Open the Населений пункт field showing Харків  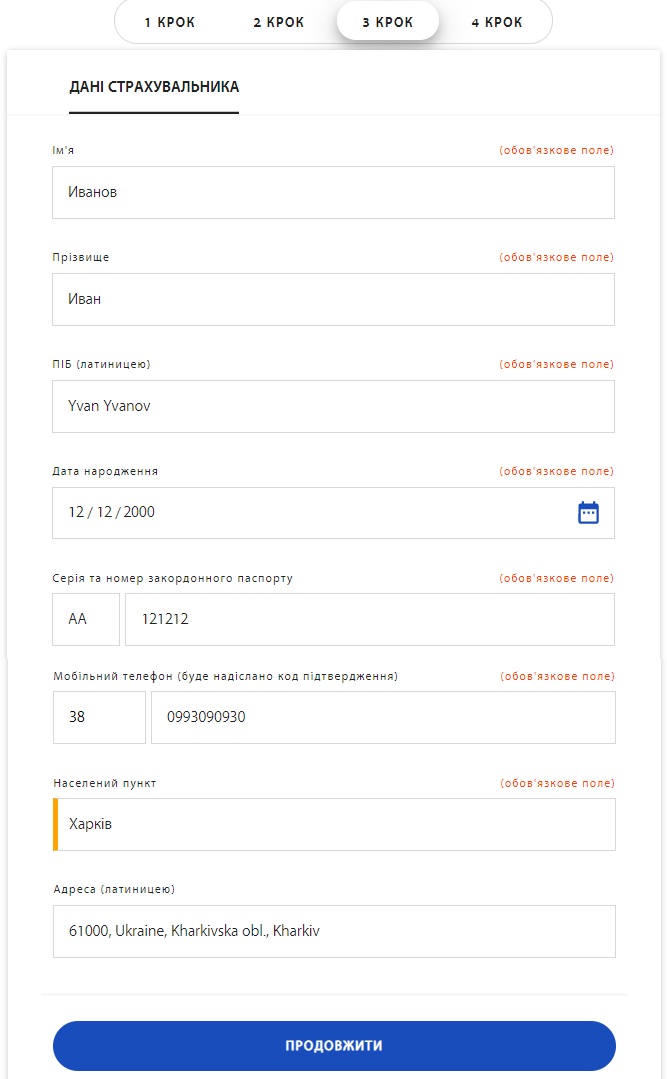click(x=334, y=824)
